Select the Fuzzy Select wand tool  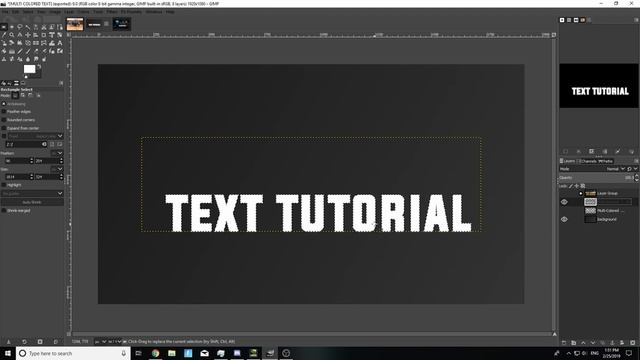point(28,27)
